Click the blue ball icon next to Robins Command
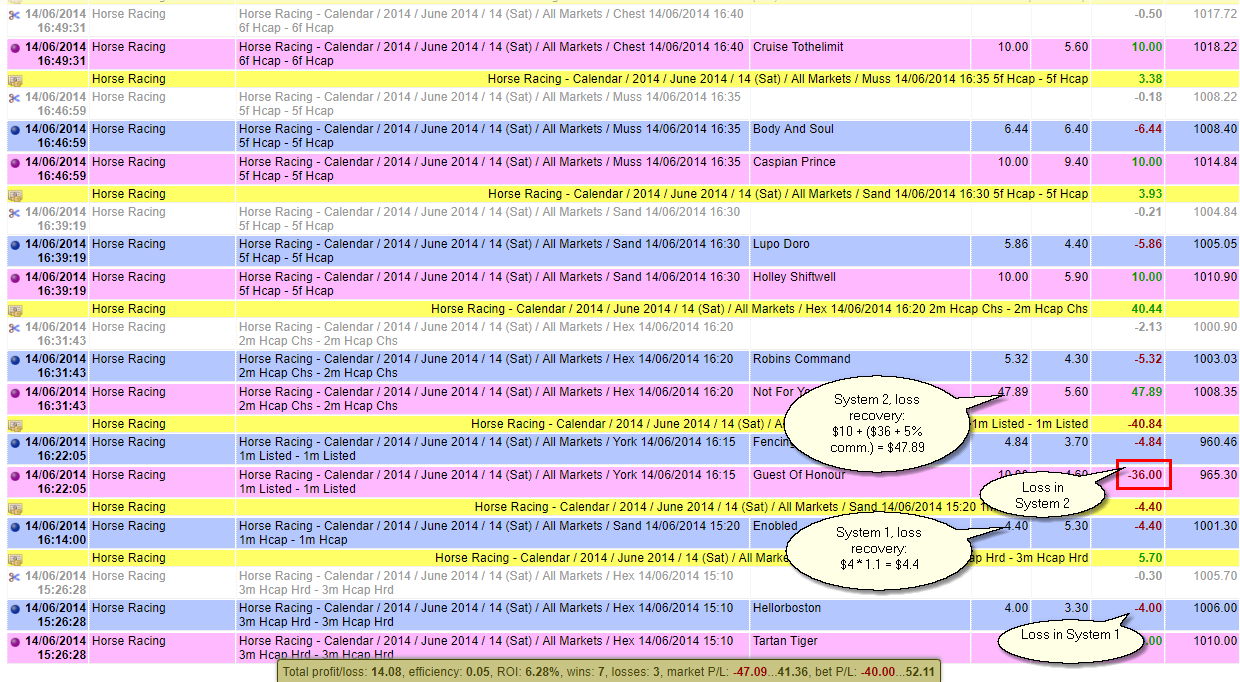The image size is (1240, 682). (x=14, y=359)
